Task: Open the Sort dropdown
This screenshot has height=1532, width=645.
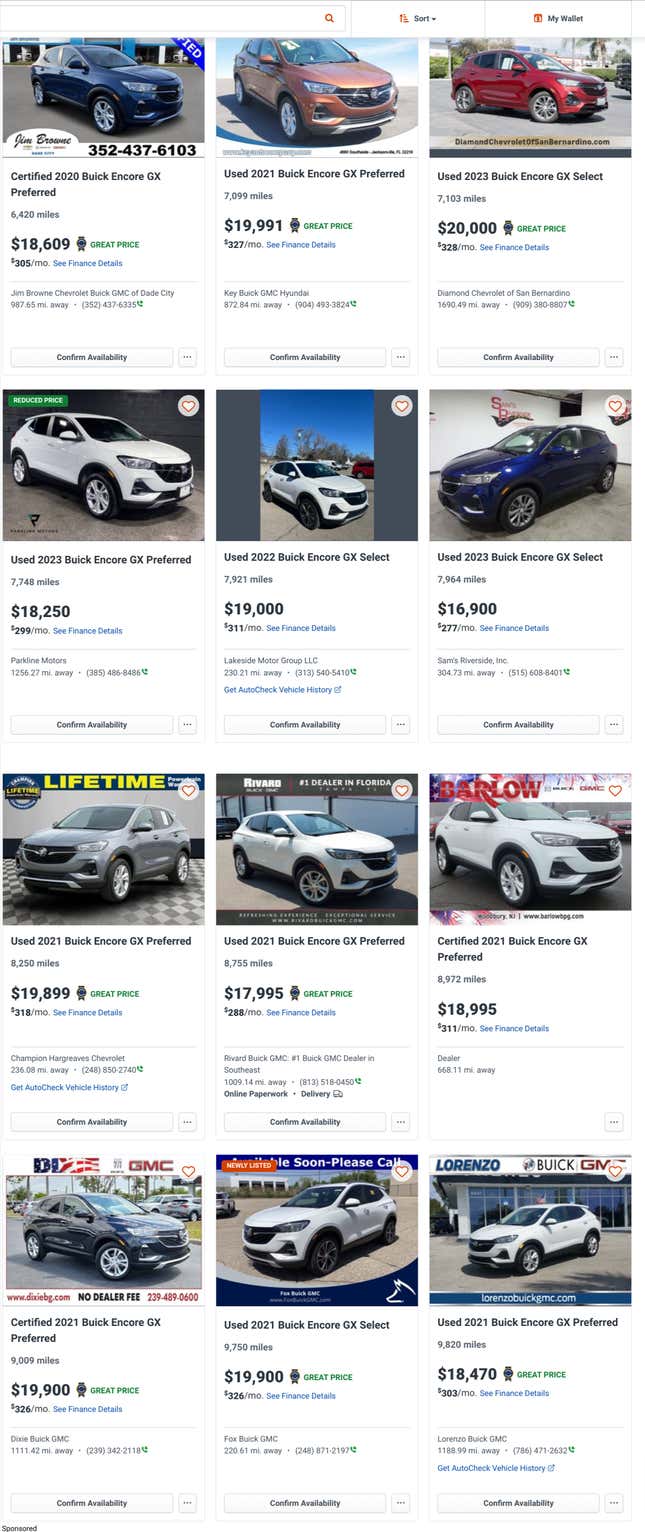Action: [x=417, y=18]
